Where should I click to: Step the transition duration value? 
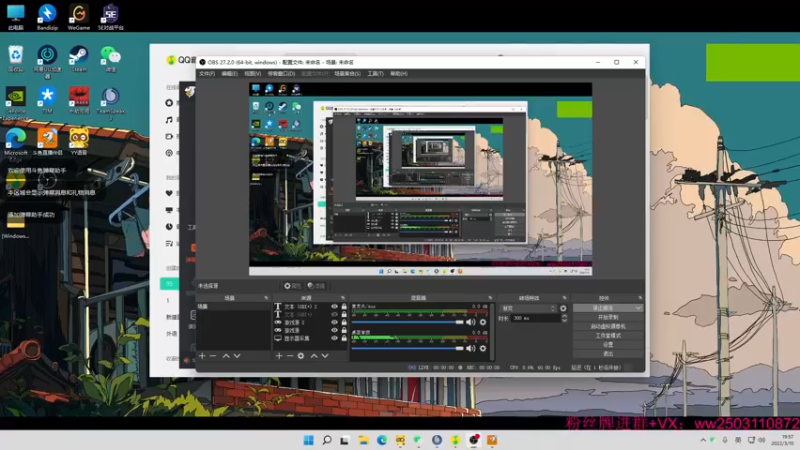564,318
